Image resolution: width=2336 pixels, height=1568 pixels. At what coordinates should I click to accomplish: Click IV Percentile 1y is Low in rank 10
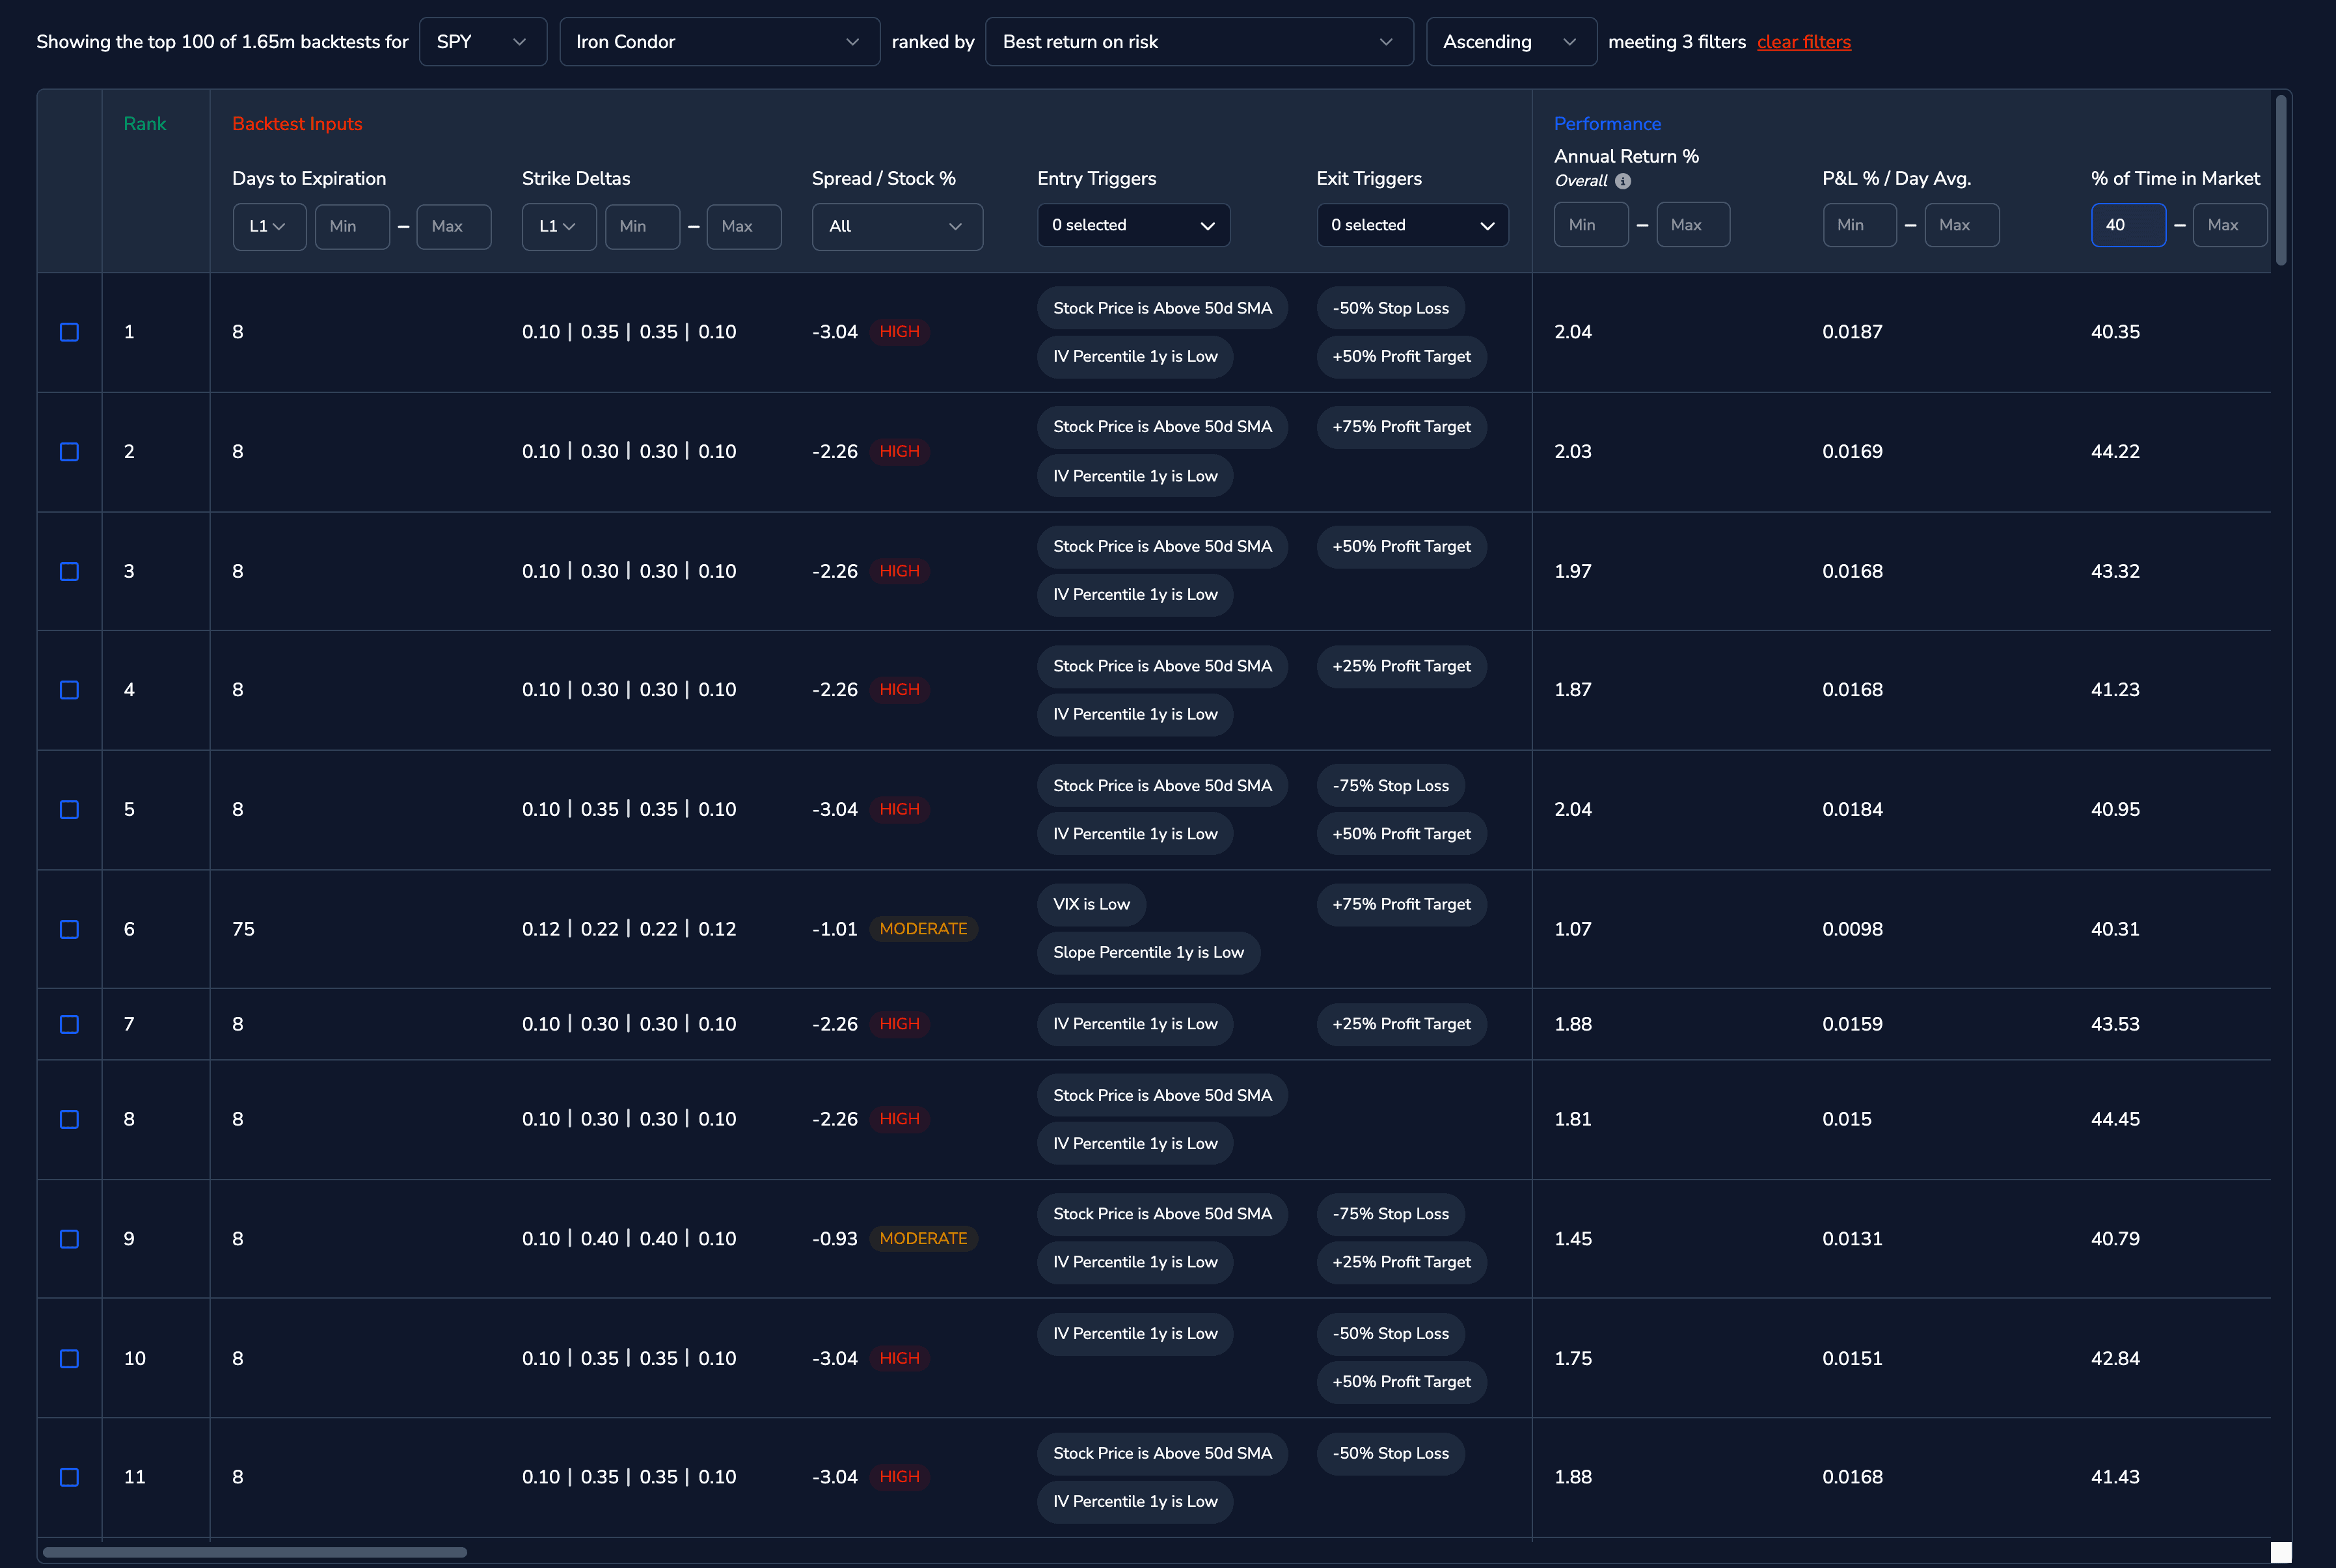pos(1135,1334)
